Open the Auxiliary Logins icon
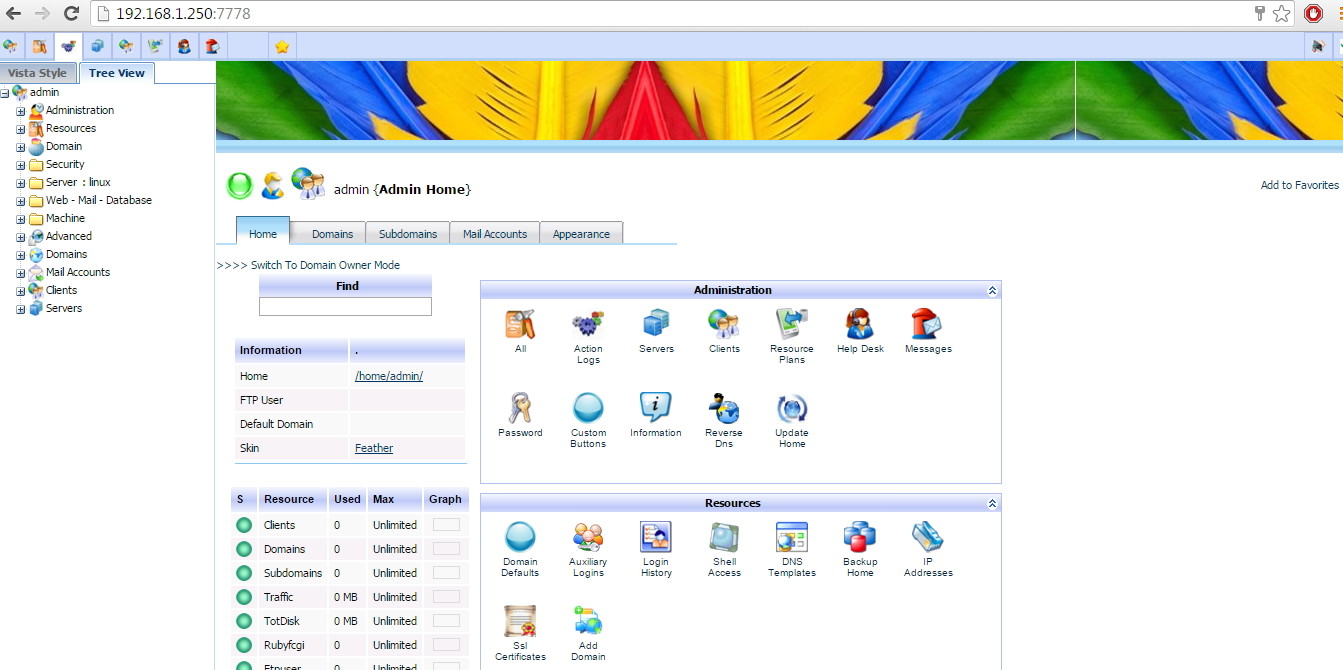The image size is (1343, 670). (588, 537)
